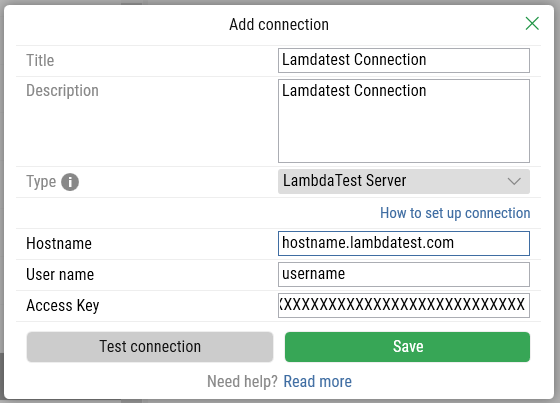Click the Description text area
Viewport: 560px width, 403px height.
404,121
